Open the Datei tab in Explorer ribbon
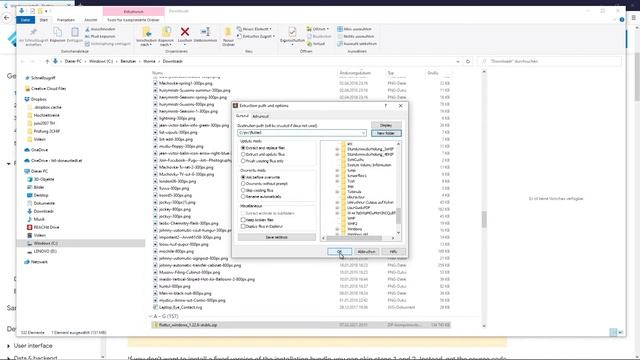The height and width of the screenshot is (360, 640). 25,20
